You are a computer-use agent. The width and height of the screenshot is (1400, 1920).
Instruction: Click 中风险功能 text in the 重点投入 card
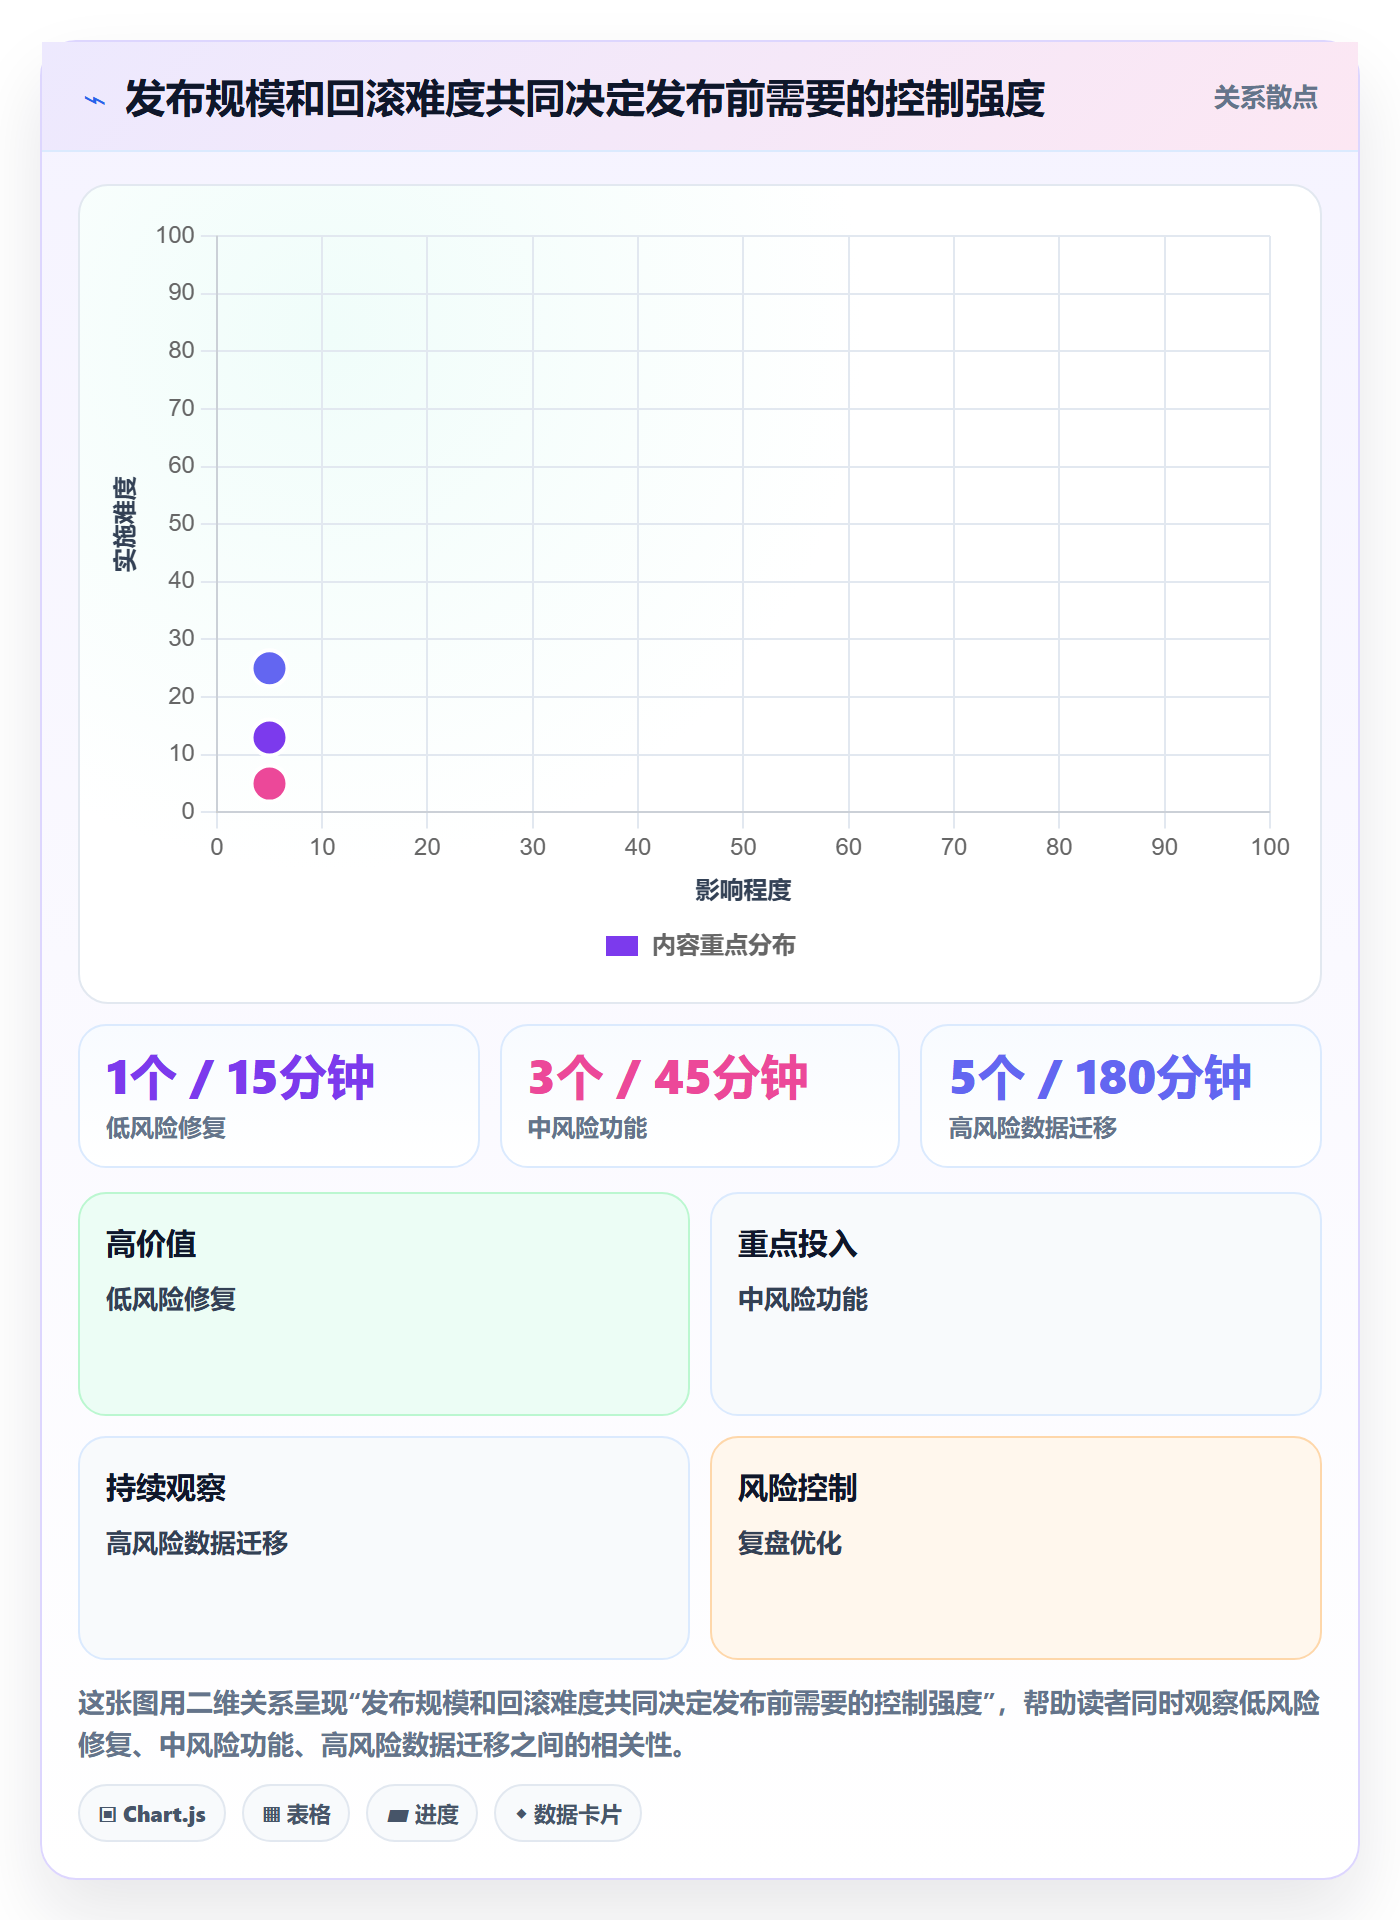pos(803,1299)
